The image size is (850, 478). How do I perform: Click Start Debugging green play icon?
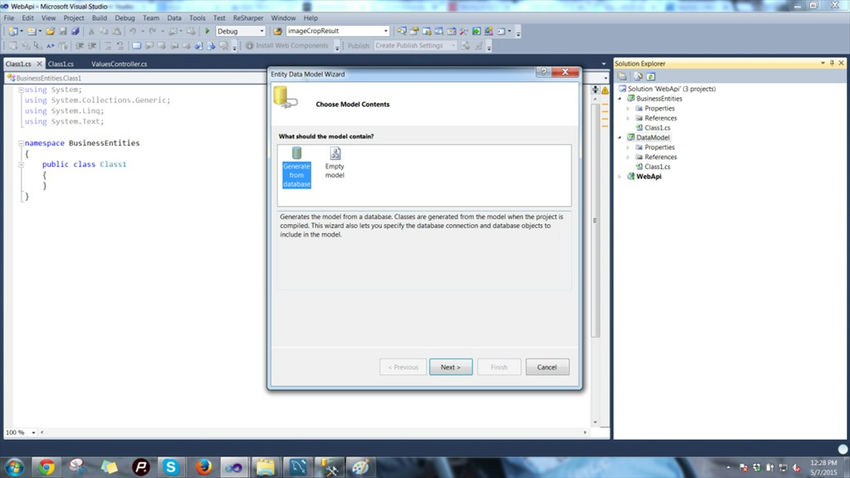(207, 31)
